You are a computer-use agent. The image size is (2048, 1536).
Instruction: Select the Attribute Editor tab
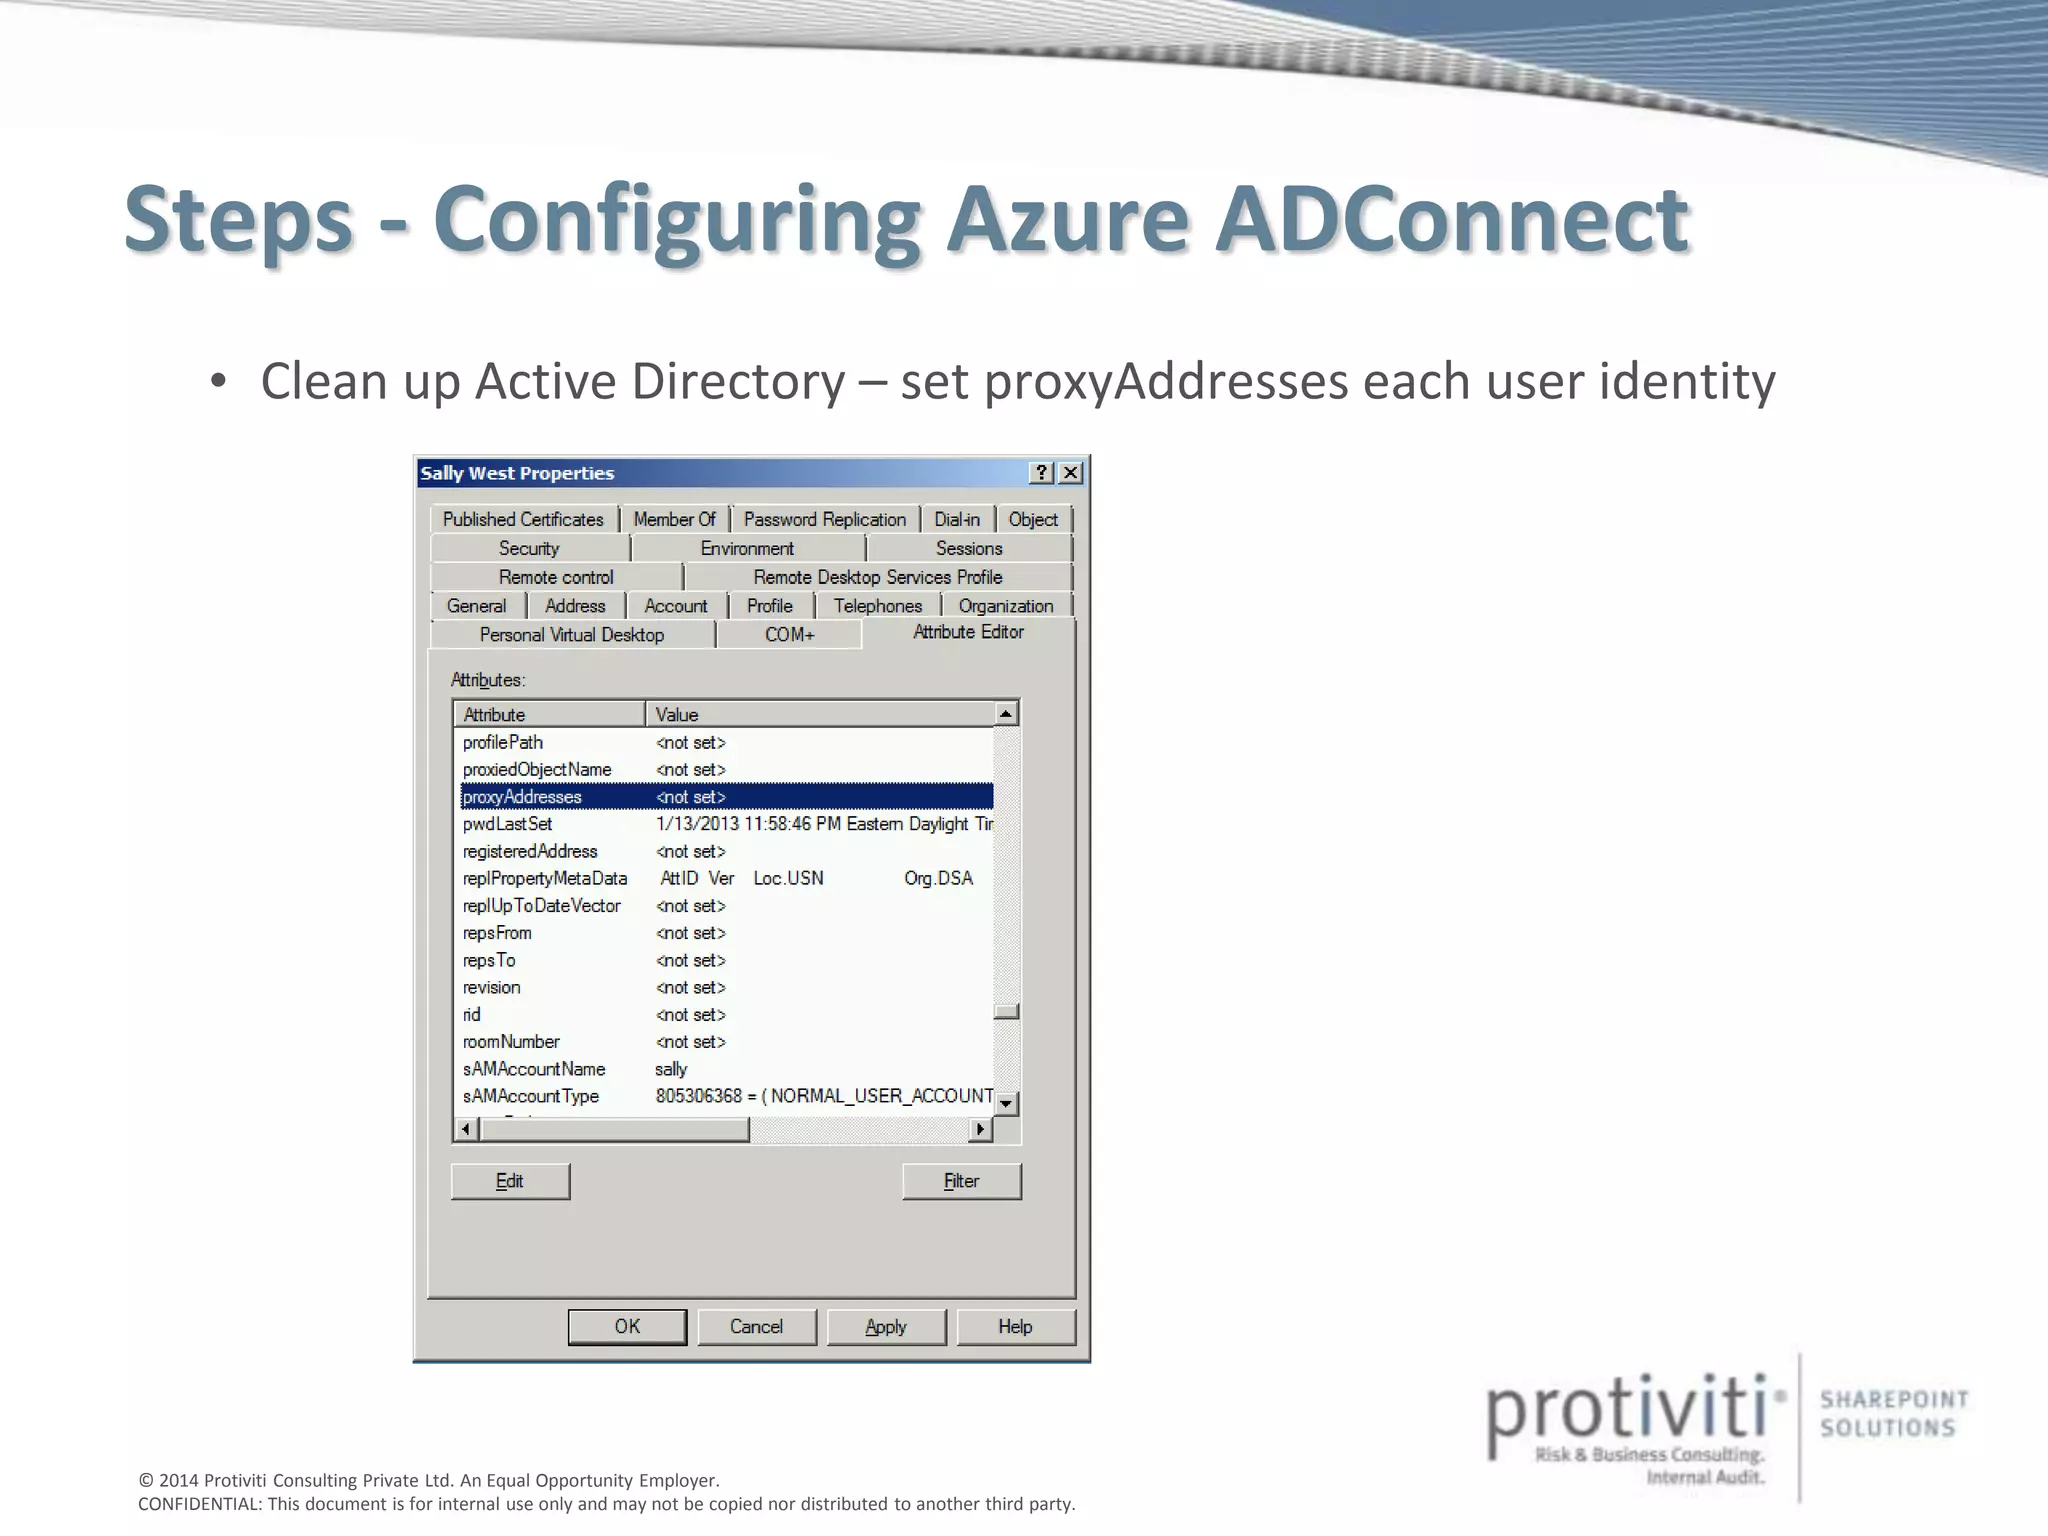coord(968,632)
